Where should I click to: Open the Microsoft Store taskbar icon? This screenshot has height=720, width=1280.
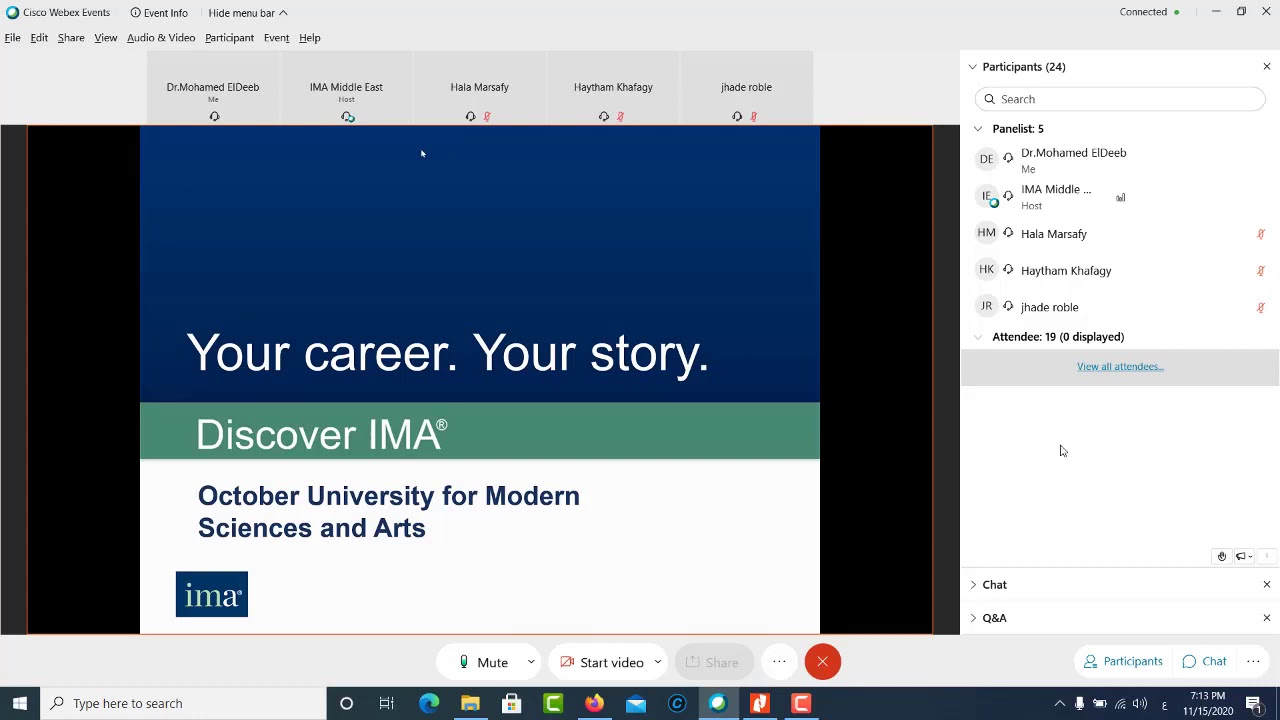click(x=511, y=703)
